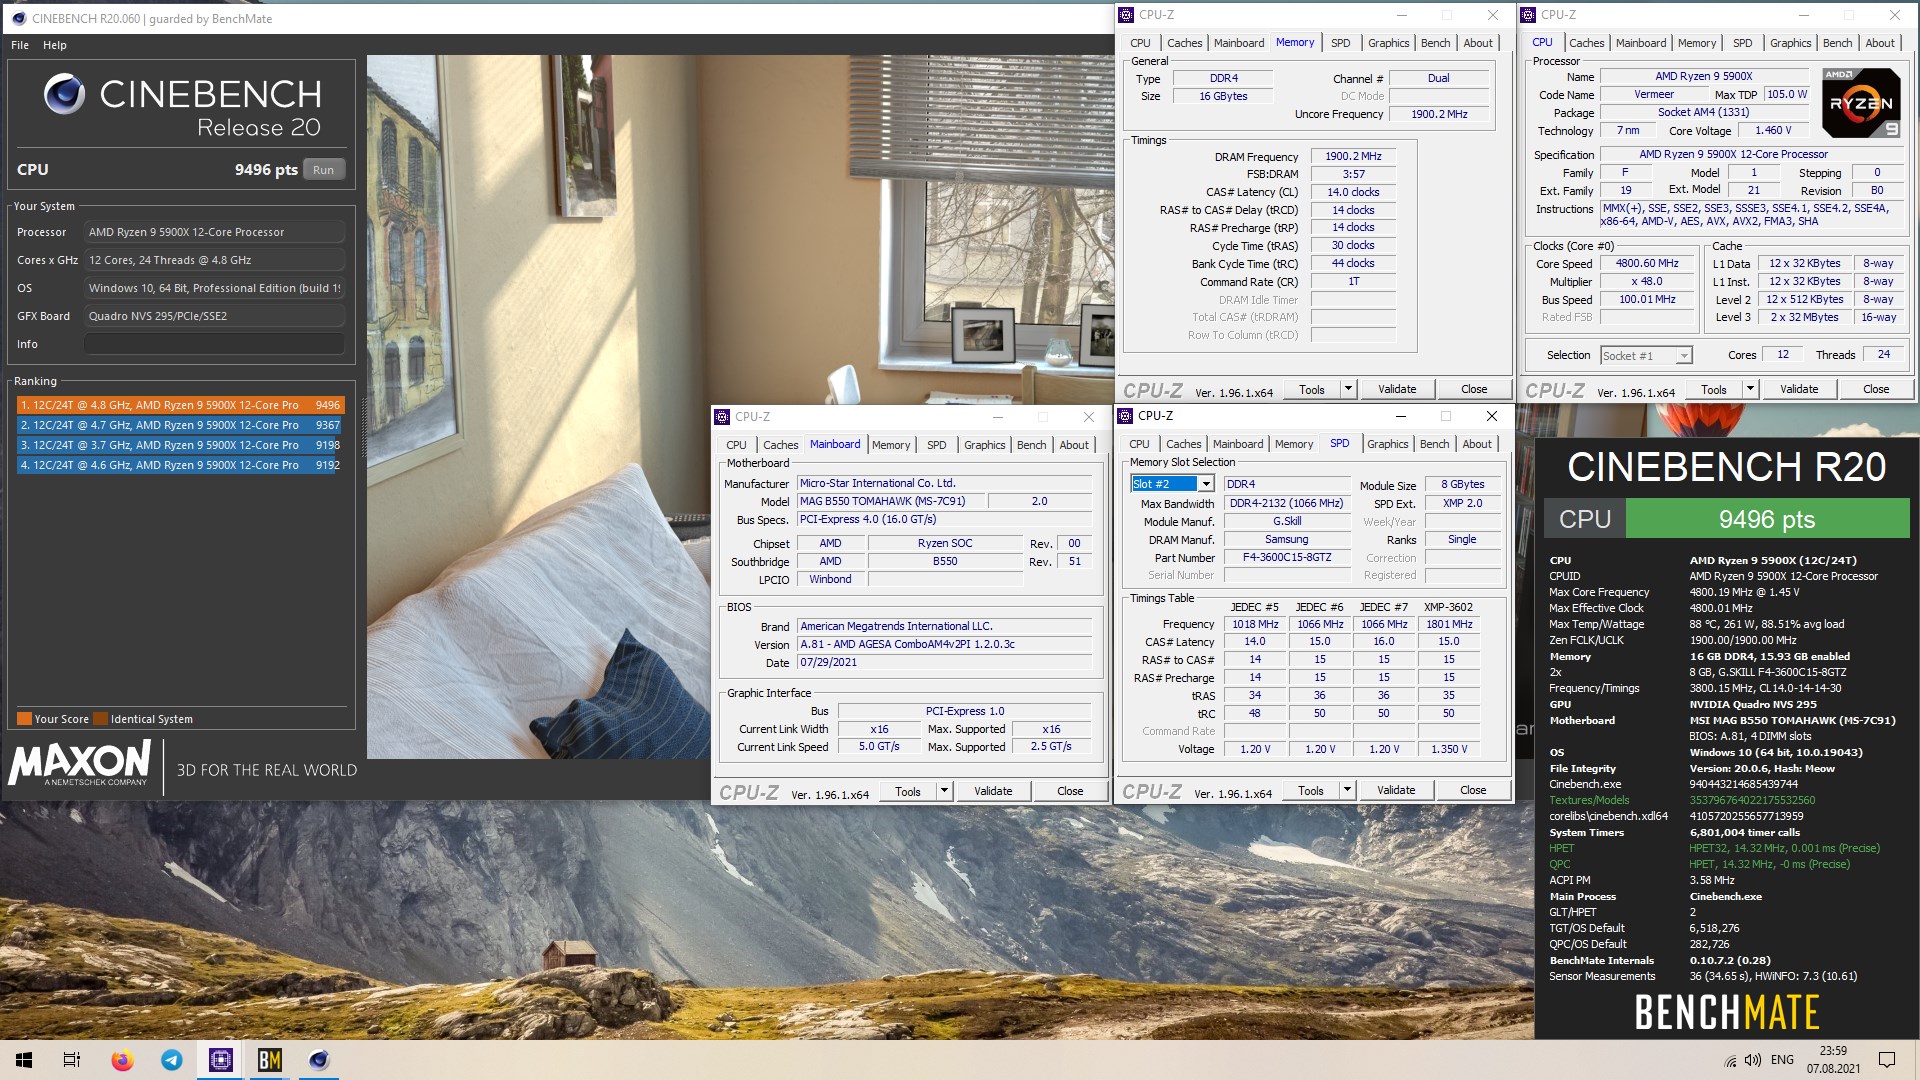Select 4.6 GHz ranking entry
Viewport: 1920px width, 1080px height.
coord(180,465)
